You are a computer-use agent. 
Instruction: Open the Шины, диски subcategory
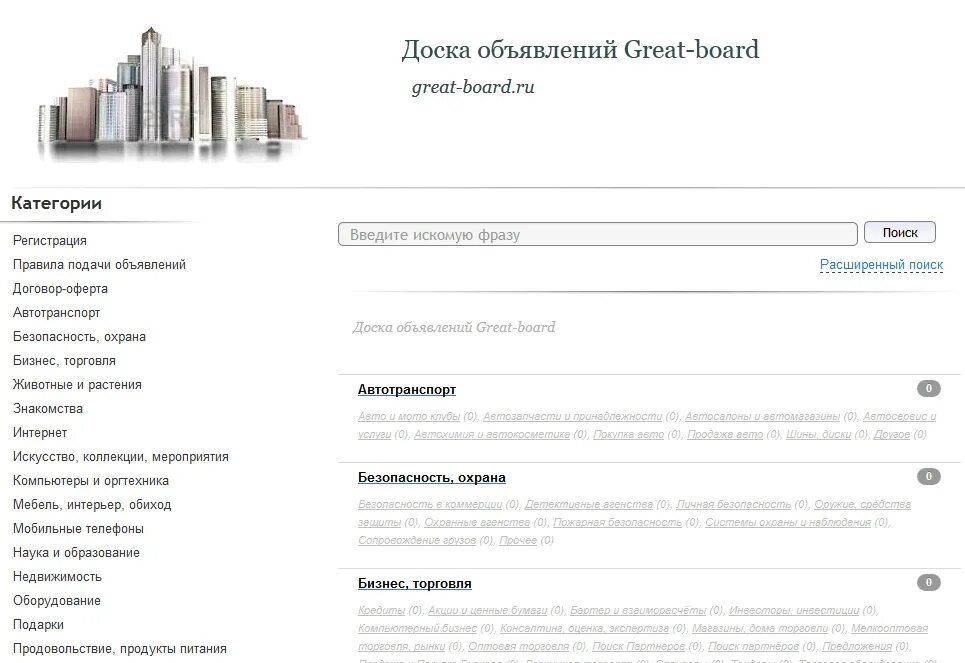coord(819,435)
